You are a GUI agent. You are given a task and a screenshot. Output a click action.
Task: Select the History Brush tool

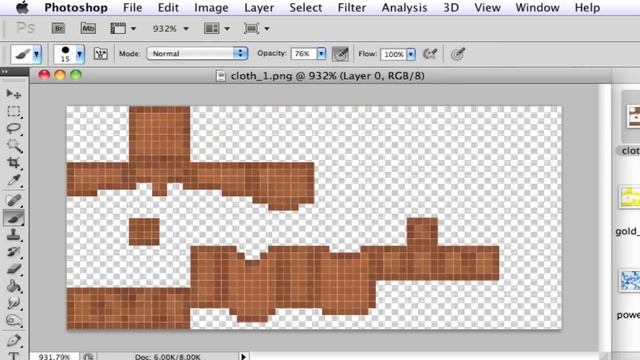tap(13, 252)
